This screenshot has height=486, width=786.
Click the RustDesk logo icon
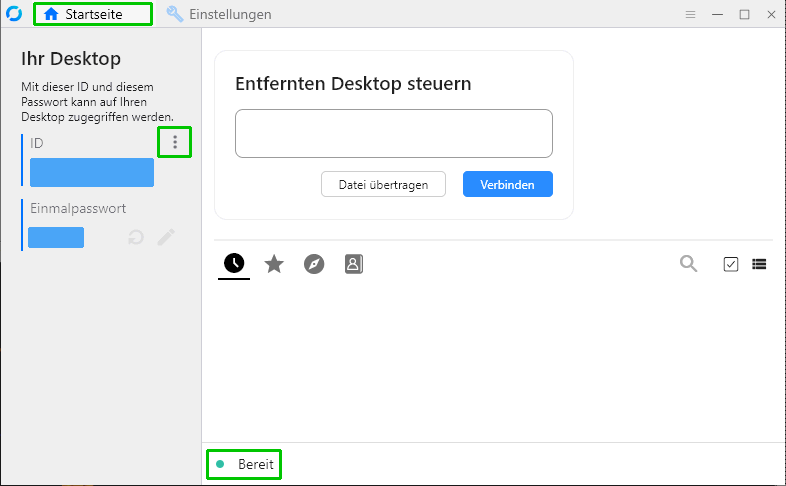(x=14, y=15)
